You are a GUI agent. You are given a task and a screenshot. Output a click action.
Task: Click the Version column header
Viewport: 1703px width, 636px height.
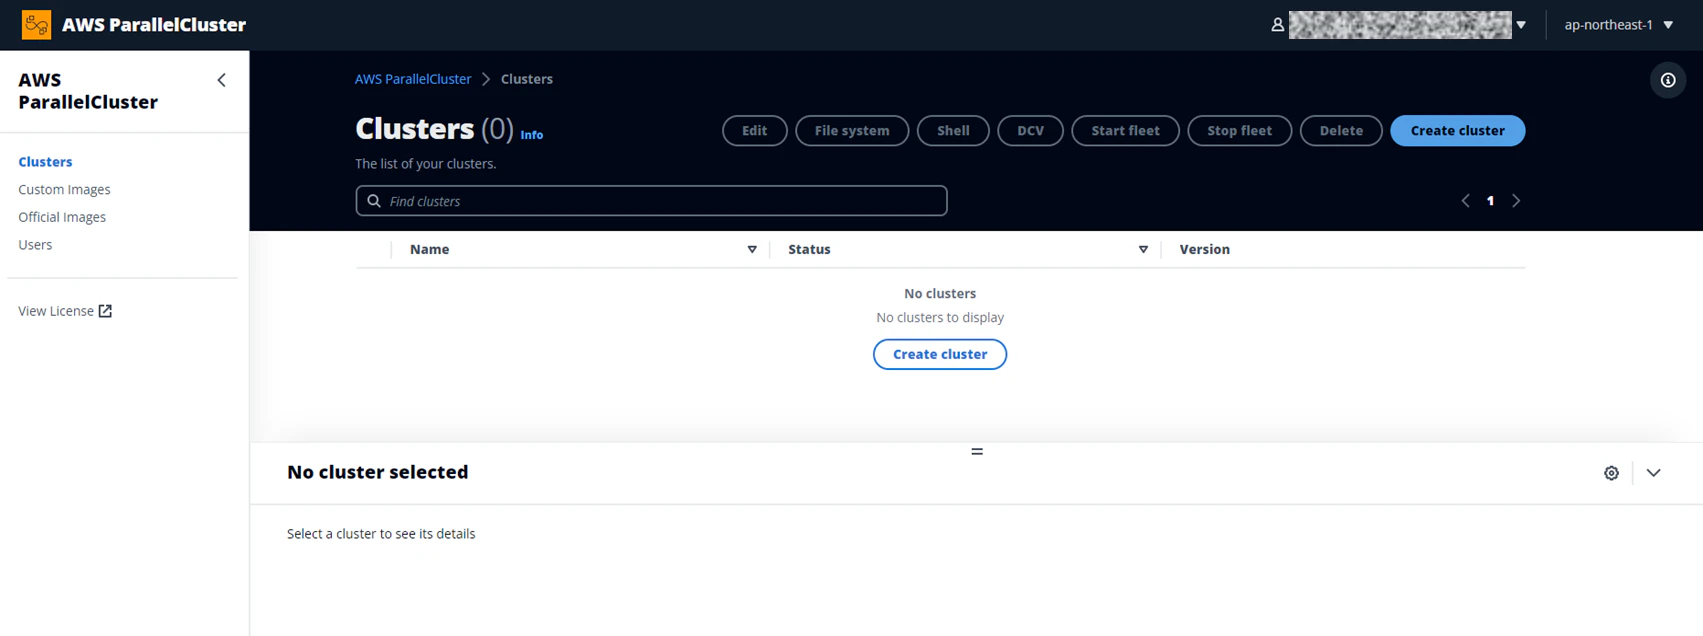pos(1204,250)
